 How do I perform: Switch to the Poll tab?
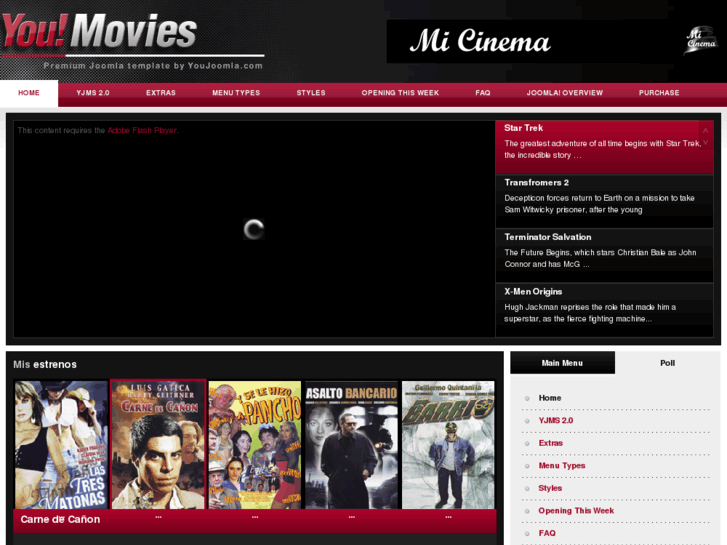pyautogui.click(x=667, y=363)
